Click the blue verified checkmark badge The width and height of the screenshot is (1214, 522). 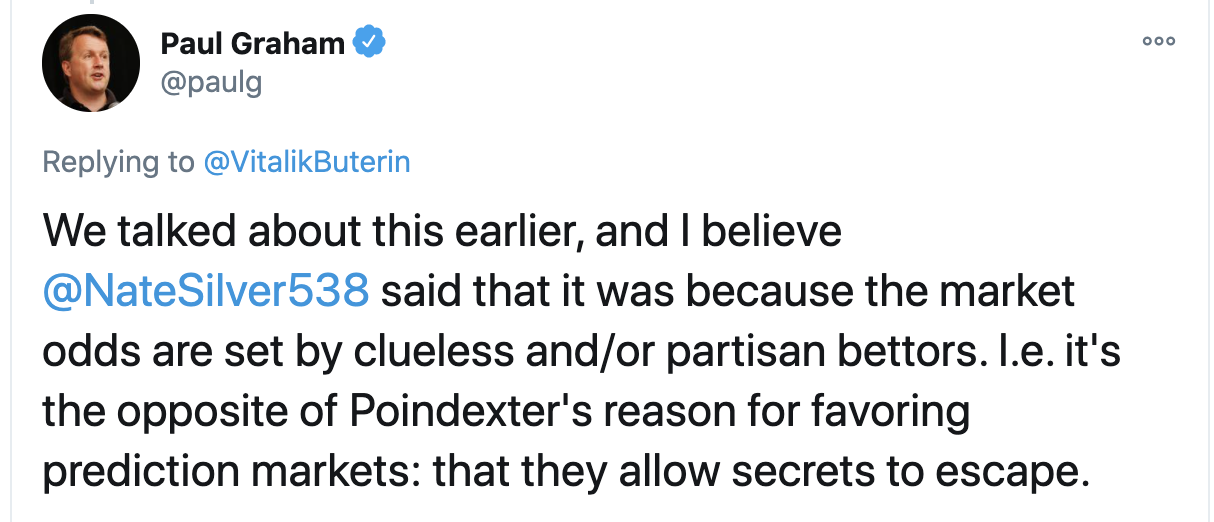371,43
